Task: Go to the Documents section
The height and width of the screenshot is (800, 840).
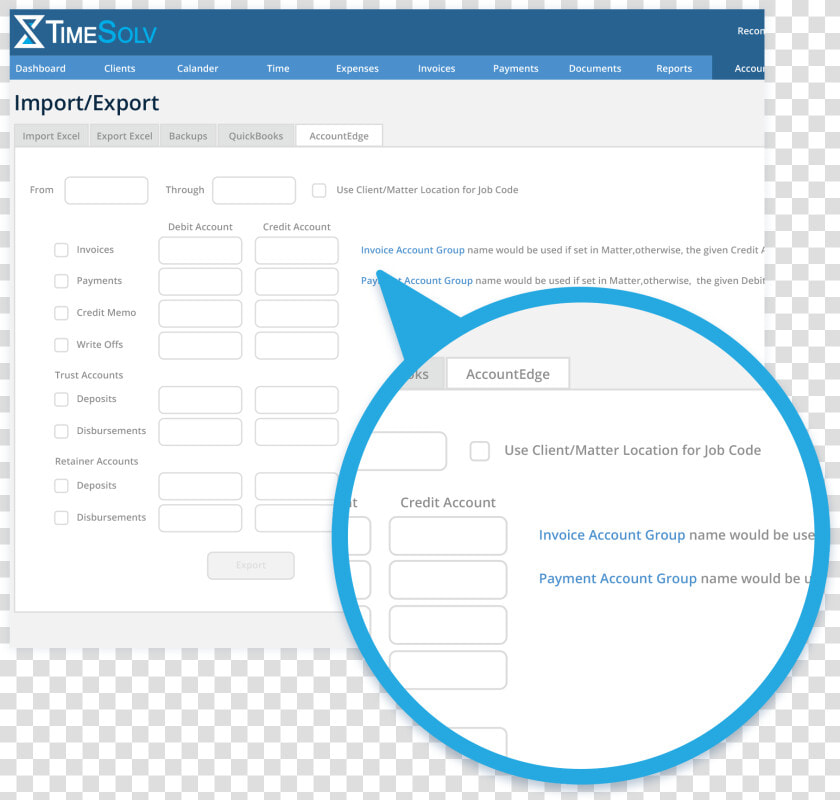Action: coord(595,69)
